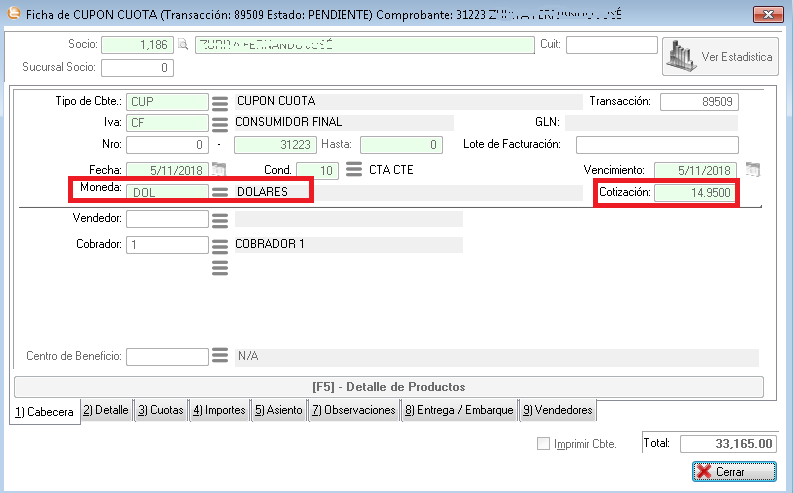Click the F5 Detalle de Productos bar
793x493 pixels.
(389, 387)
